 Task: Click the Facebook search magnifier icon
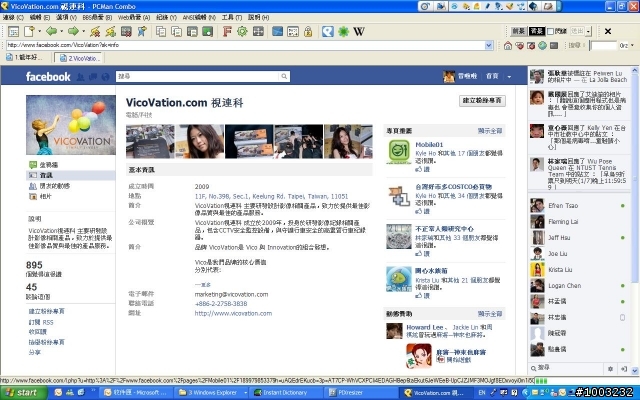tap(284, 76)
